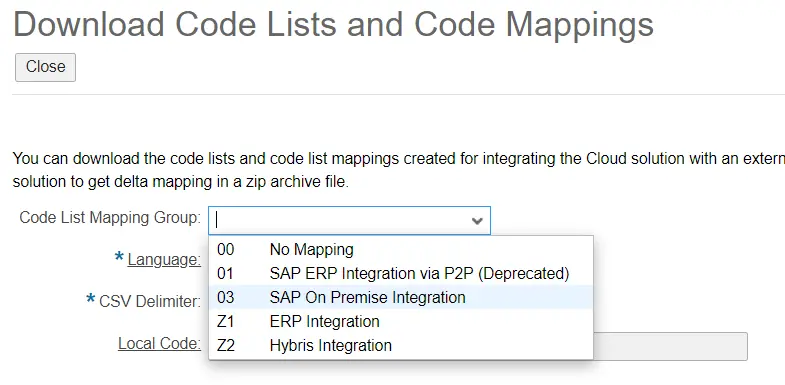The image size is (785, 385).
Task: Click the Code List Mapping Group label
Action: 110,218
